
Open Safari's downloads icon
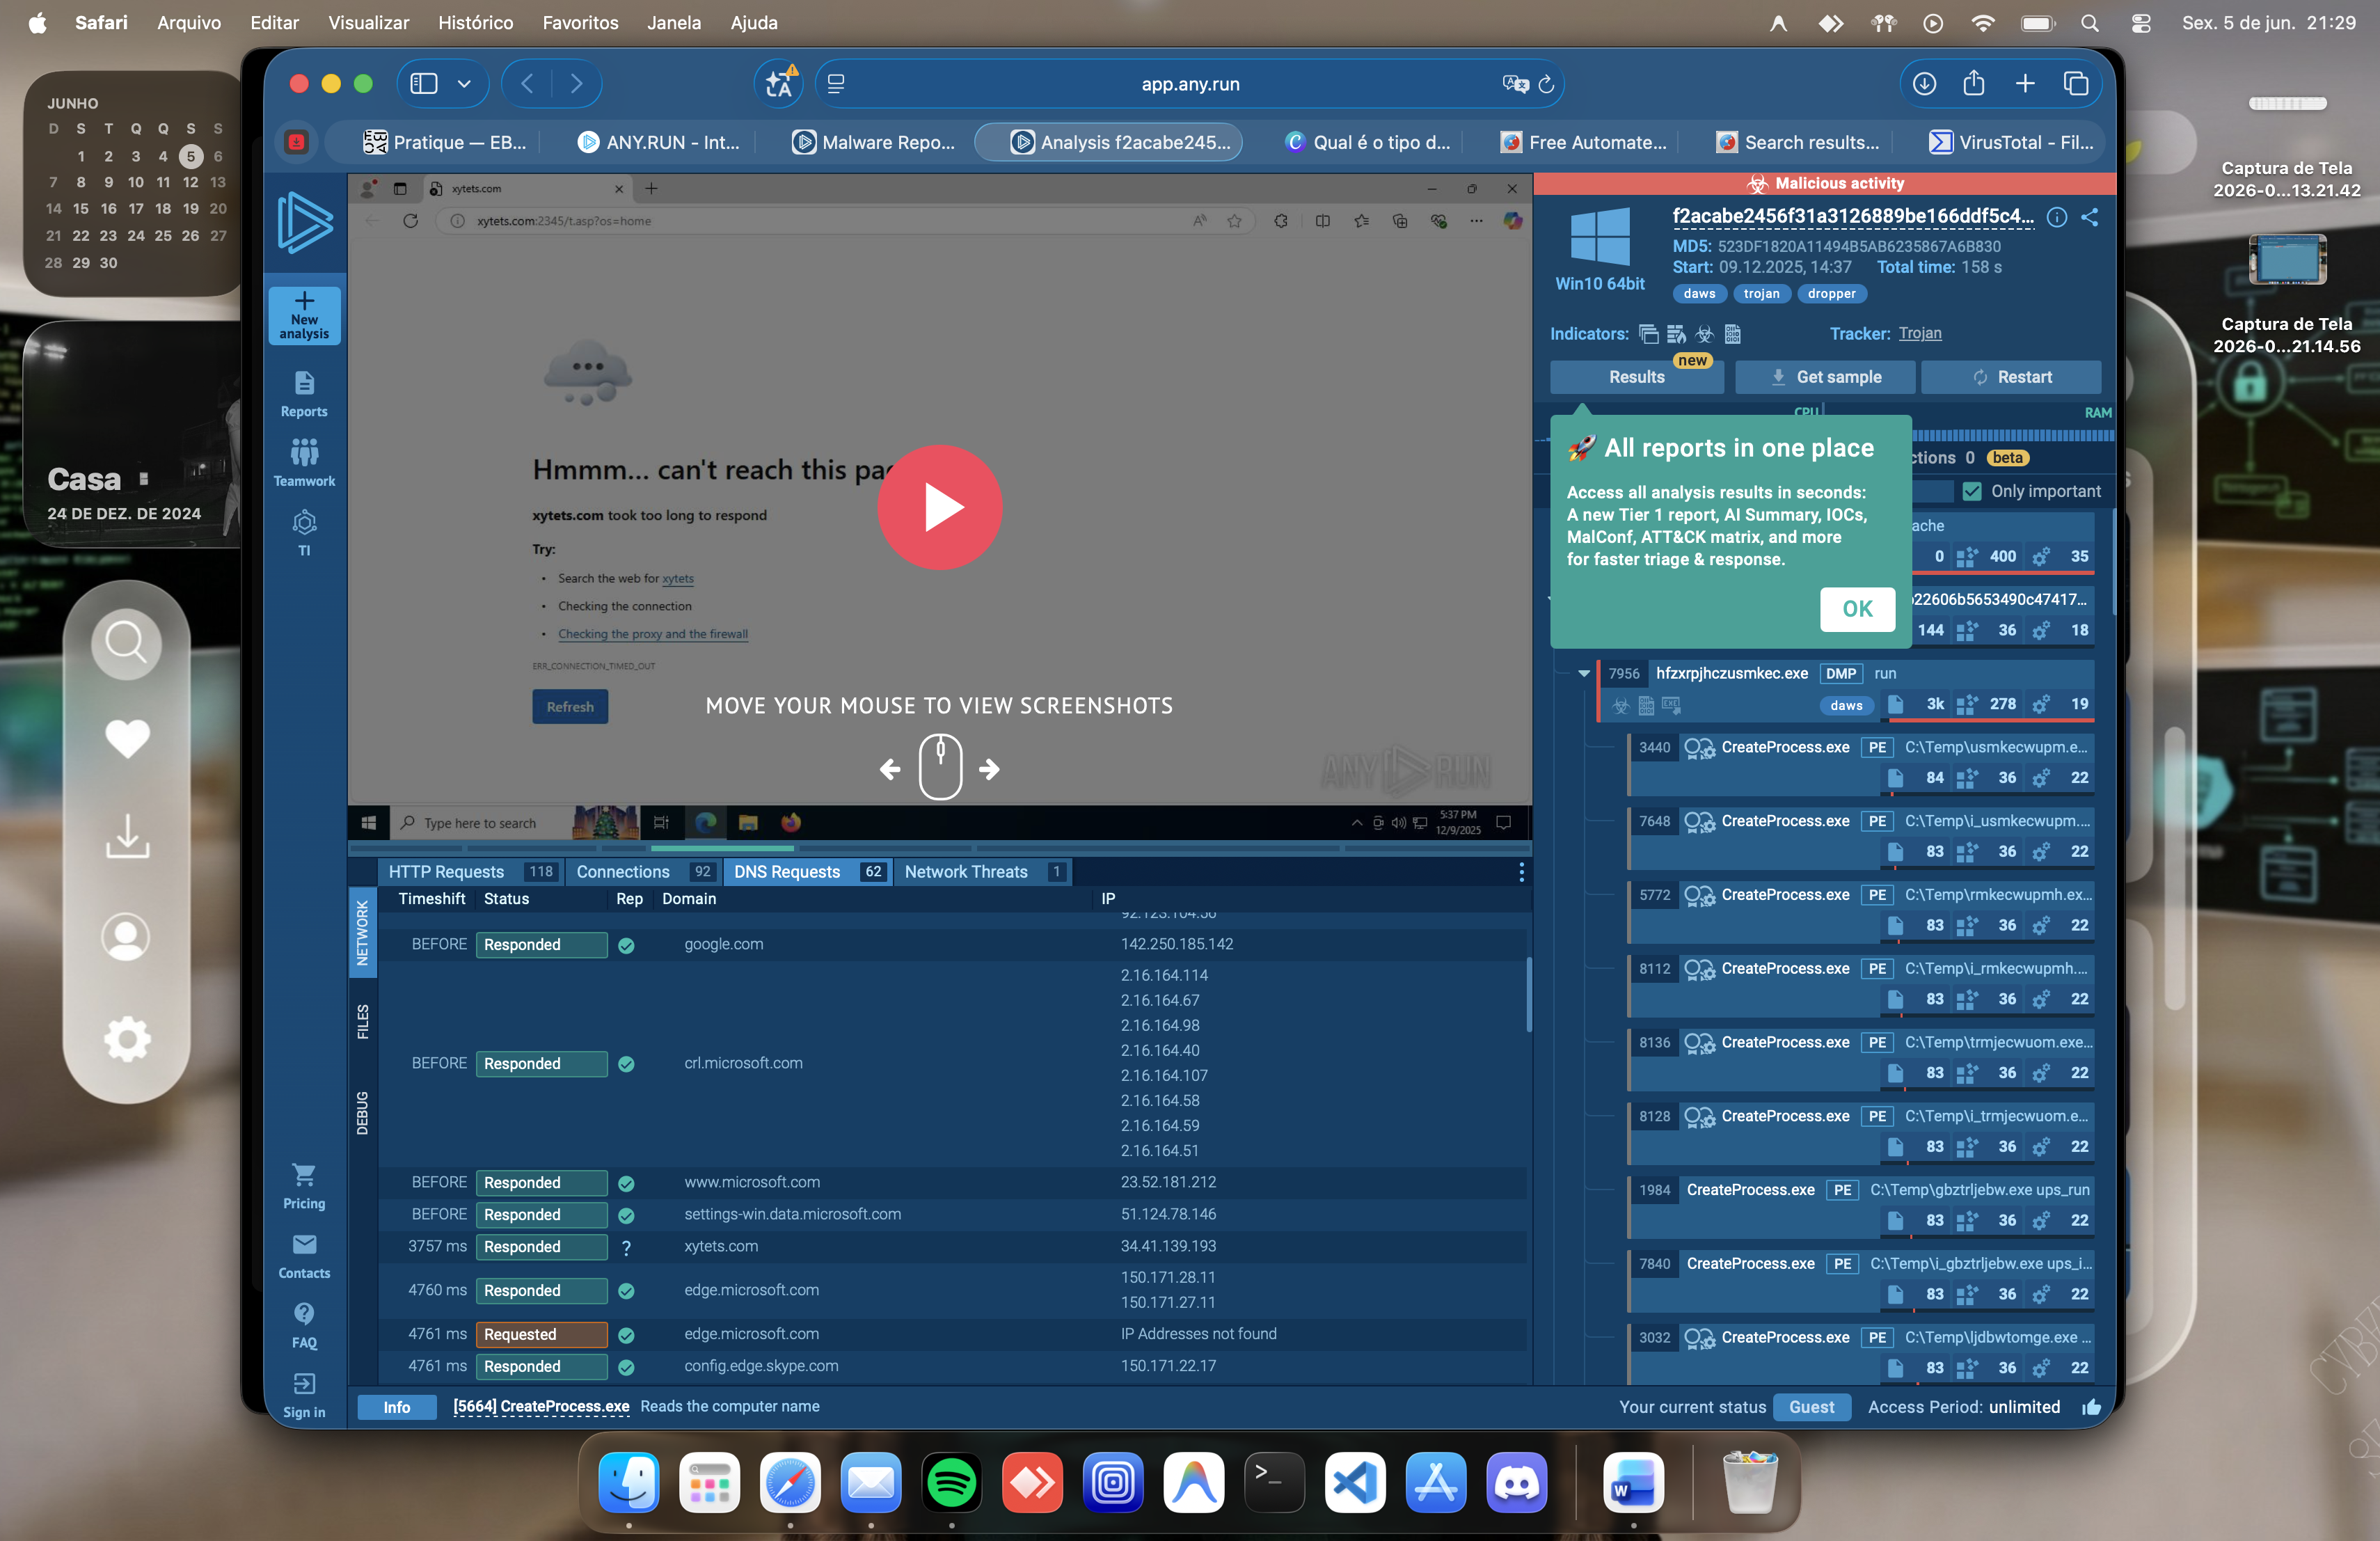tap(1924, 84)
